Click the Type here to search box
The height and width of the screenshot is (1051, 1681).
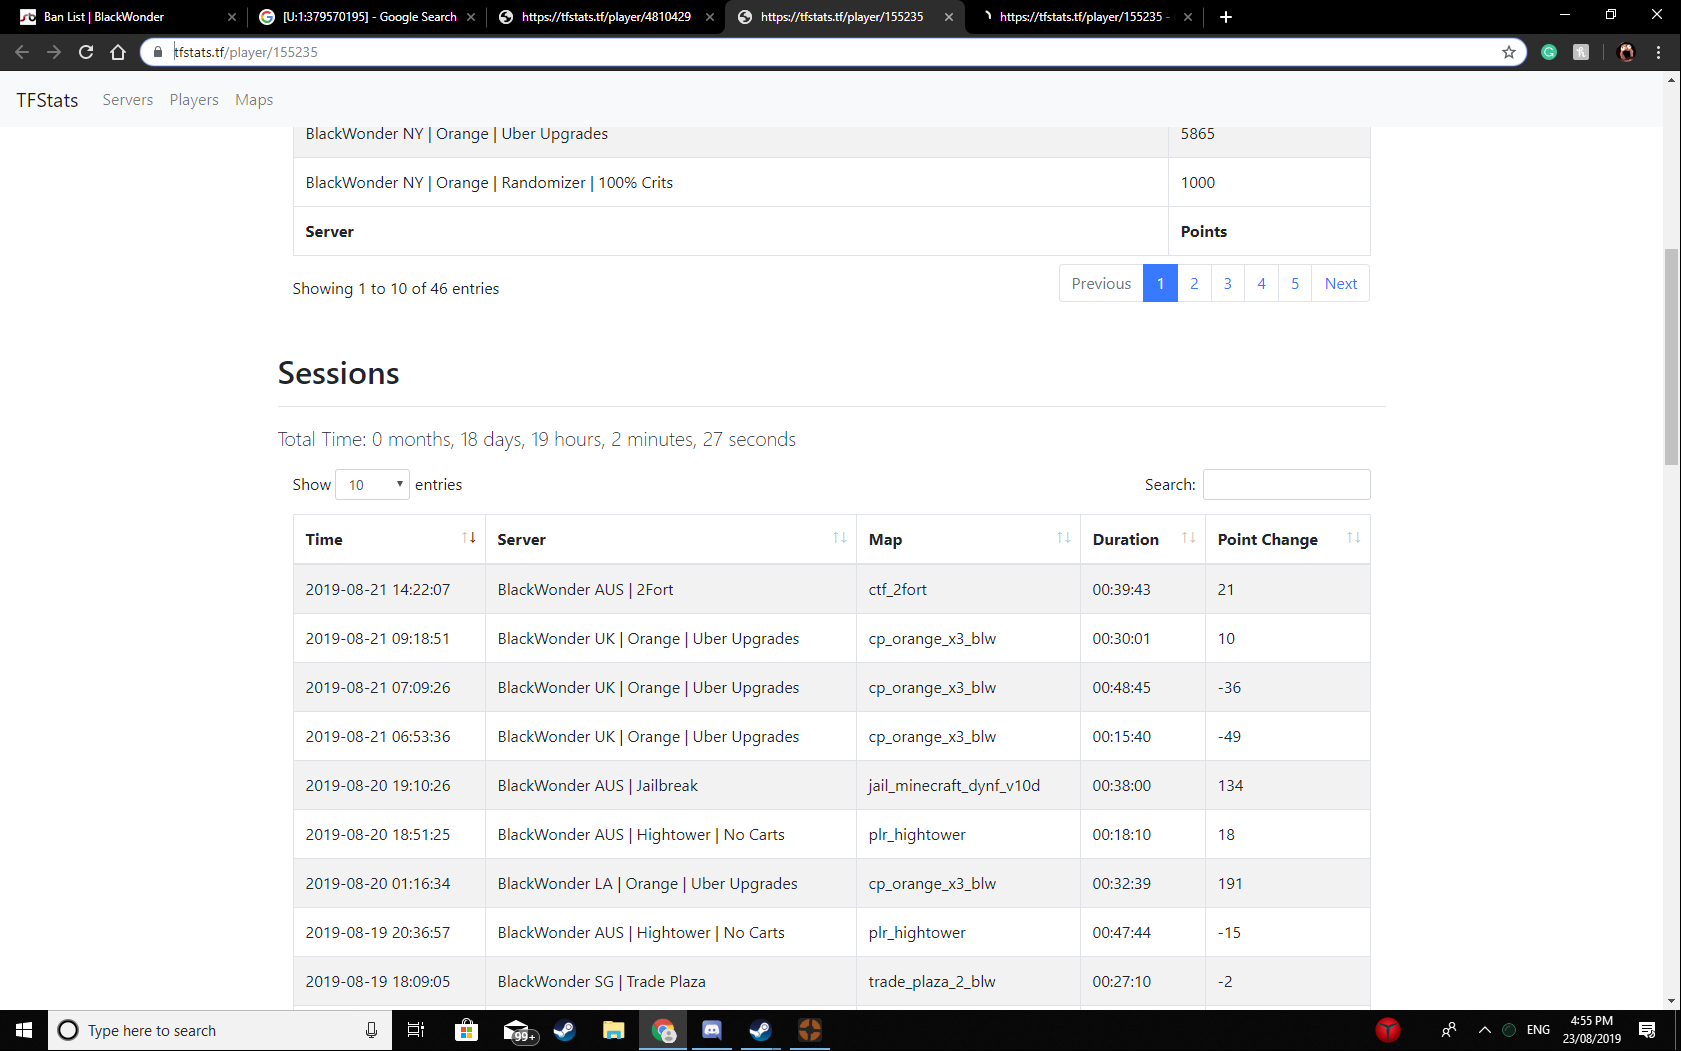[x=218, y=1030]
